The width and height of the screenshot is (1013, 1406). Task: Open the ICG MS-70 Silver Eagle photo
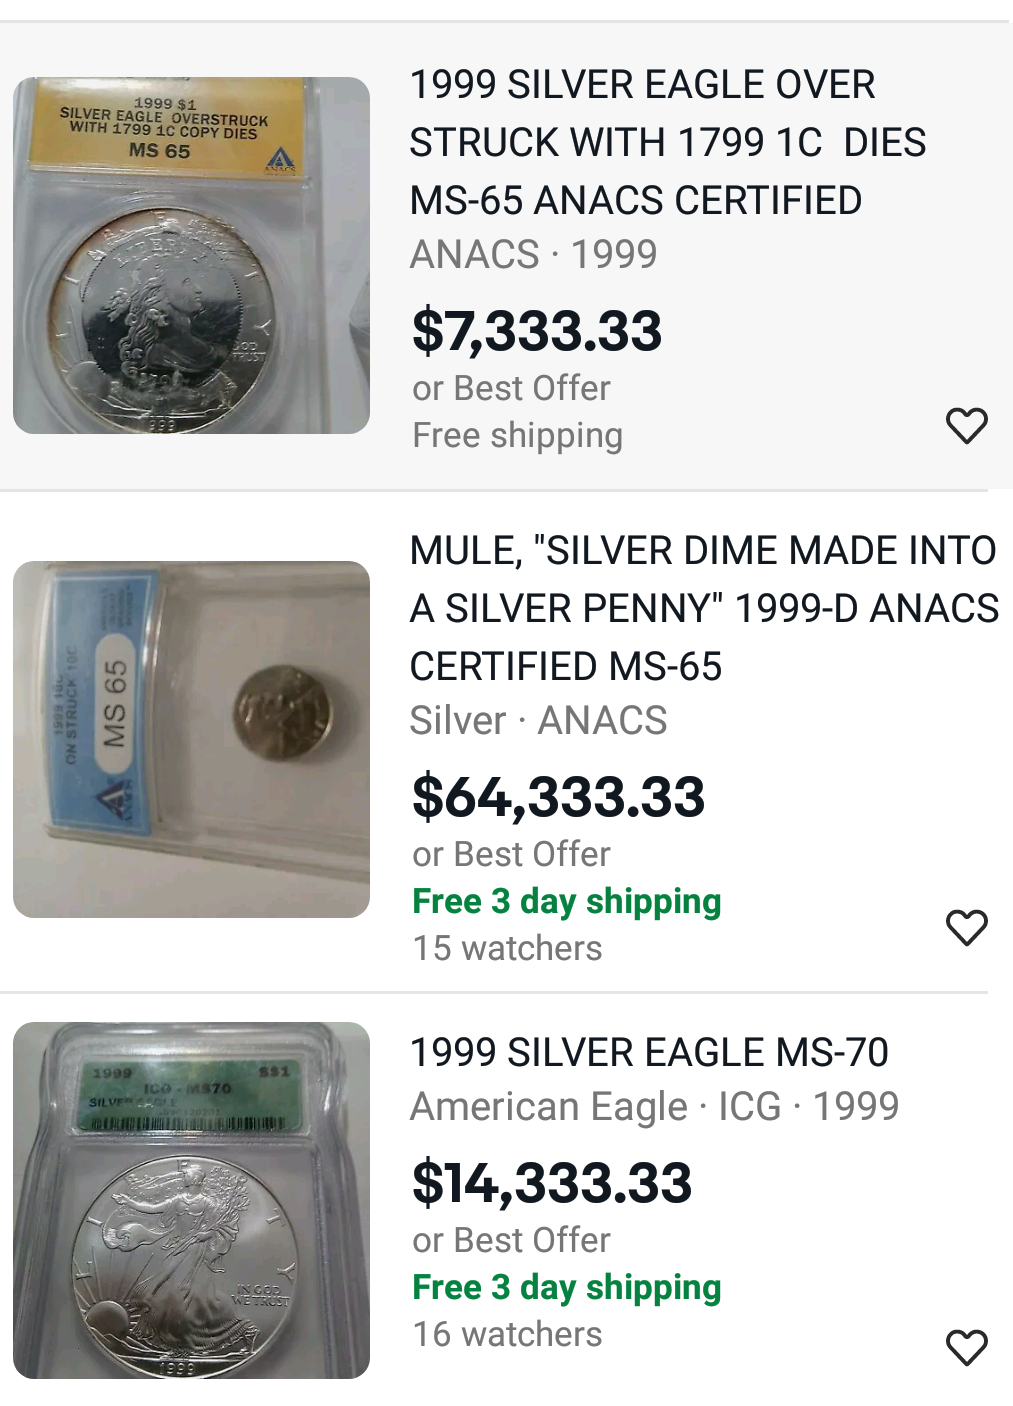[x=191, y=1200]
